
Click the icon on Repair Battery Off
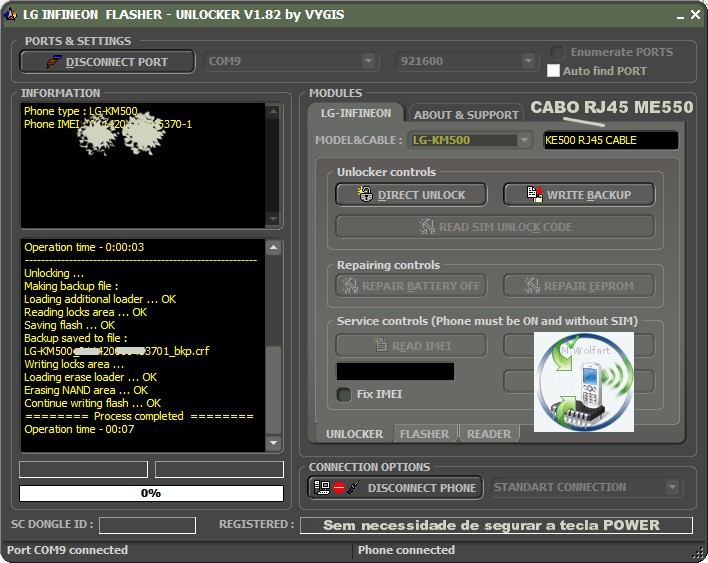[350, 285]
